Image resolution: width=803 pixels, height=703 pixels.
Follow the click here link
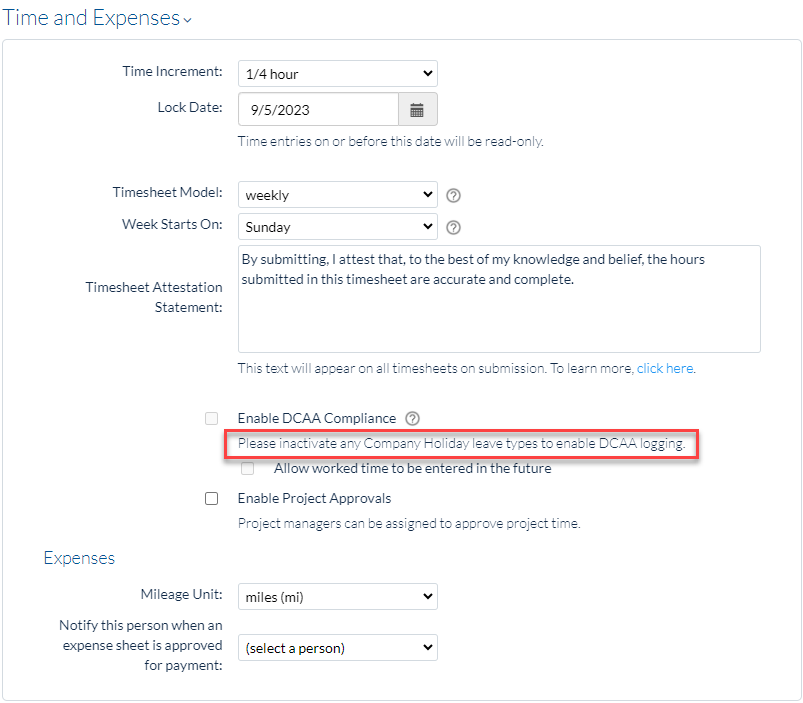[665, 368]
